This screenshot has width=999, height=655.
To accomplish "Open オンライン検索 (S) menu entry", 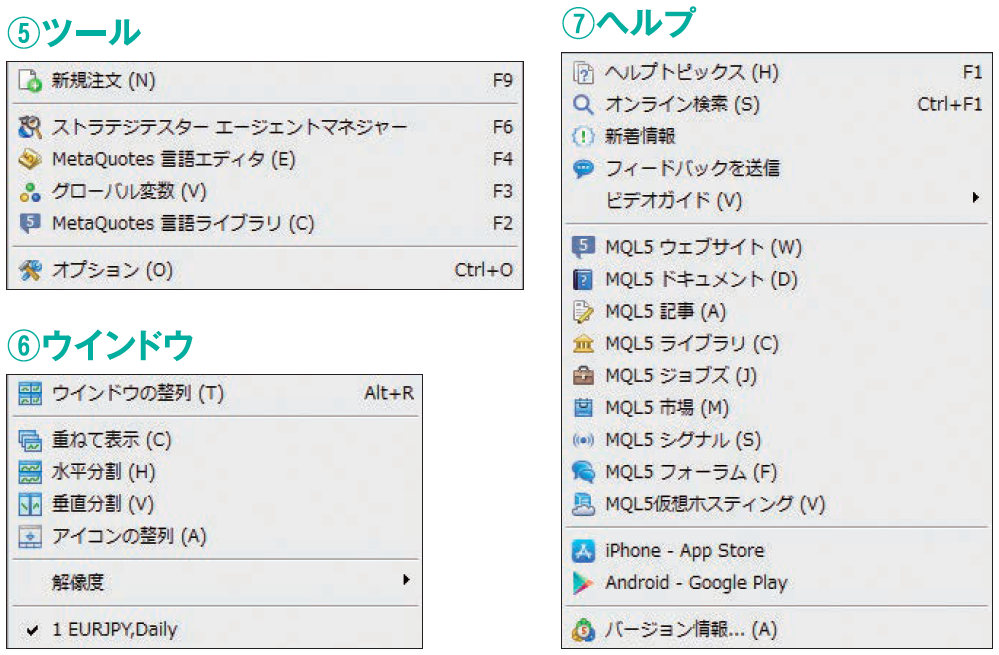I will click(x=777, y=104).
